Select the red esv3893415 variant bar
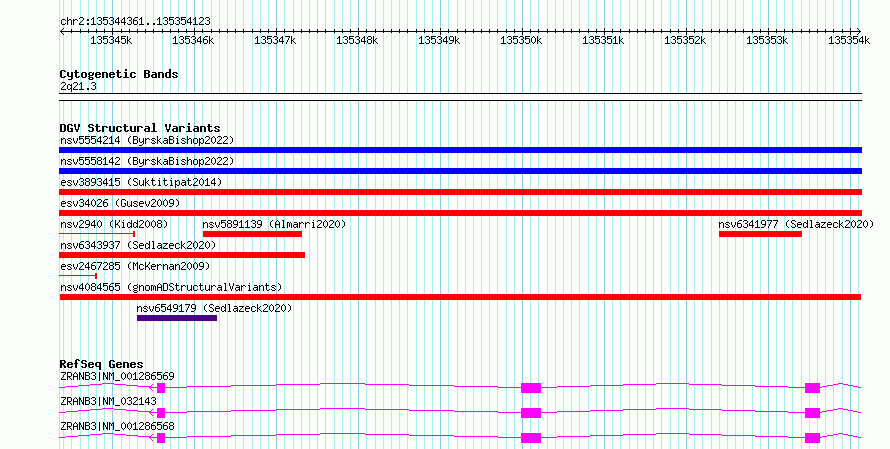The image size is (890, 449). pyautogui.click(x=460, y=192)
